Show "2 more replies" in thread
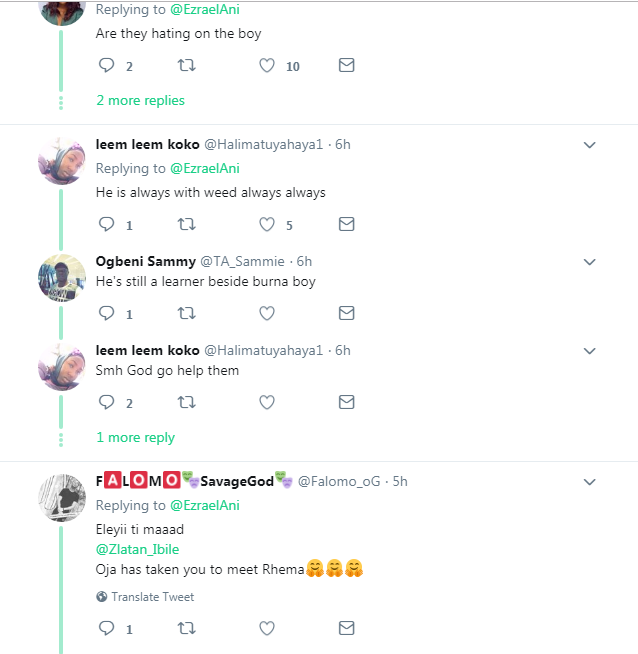Viewport: 638px width, 654px height. [140, 100]
